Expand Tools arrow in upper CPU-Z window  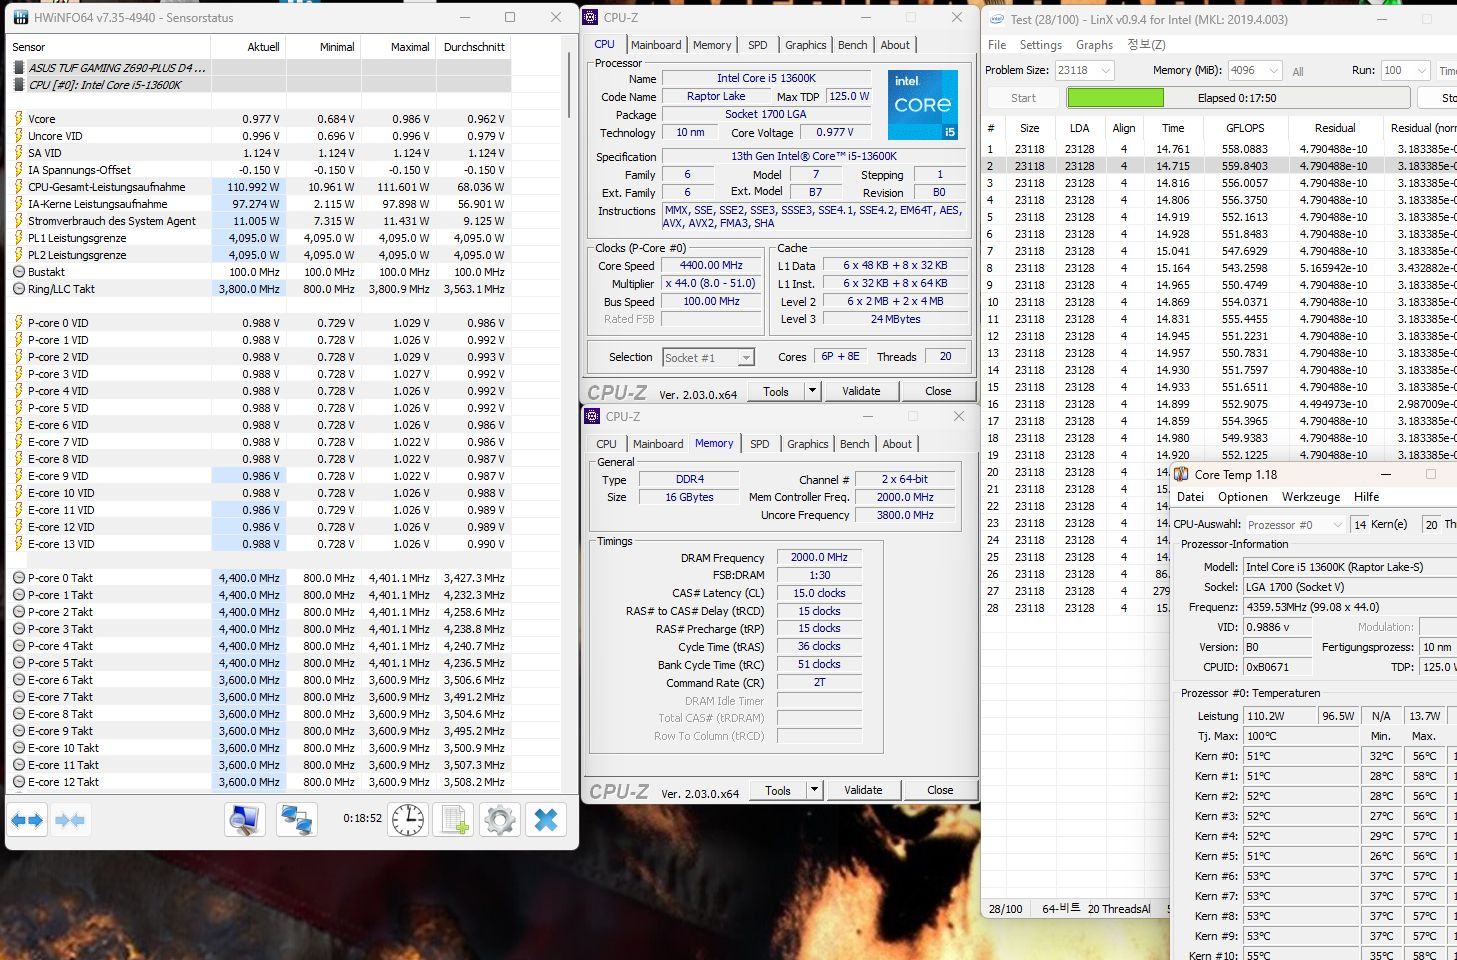click(x=813, y=391)
